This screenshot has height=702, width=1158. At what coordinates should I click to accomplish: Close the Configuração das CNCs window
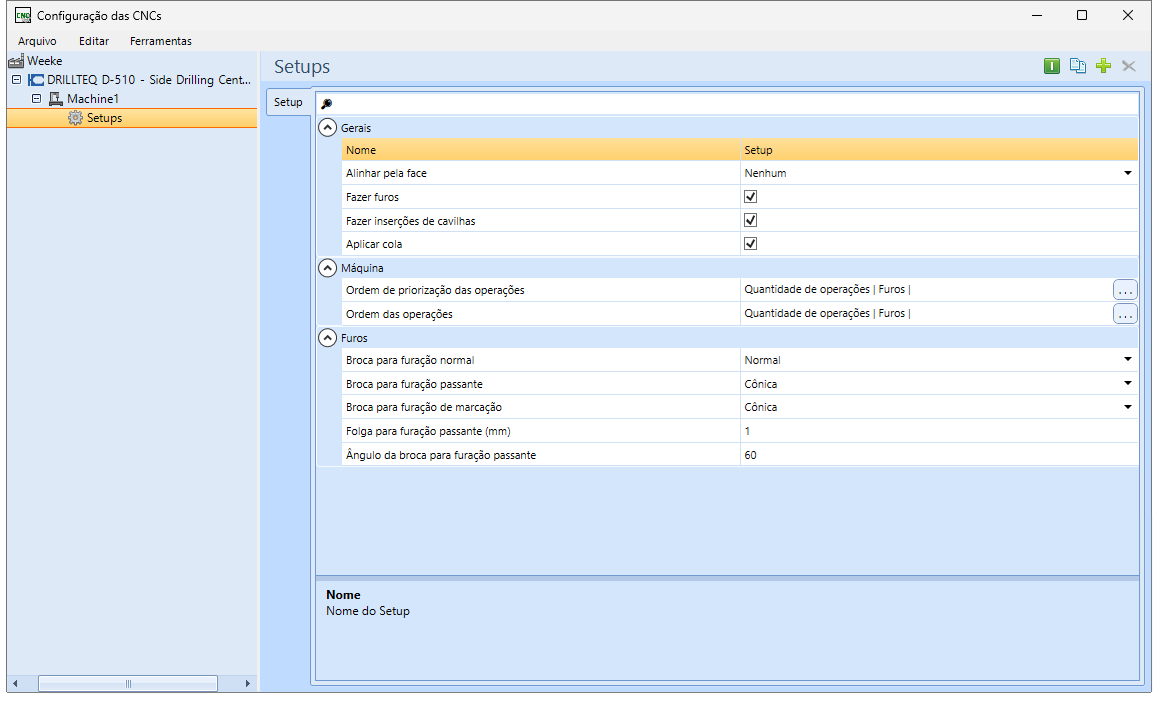point(1128,16)
